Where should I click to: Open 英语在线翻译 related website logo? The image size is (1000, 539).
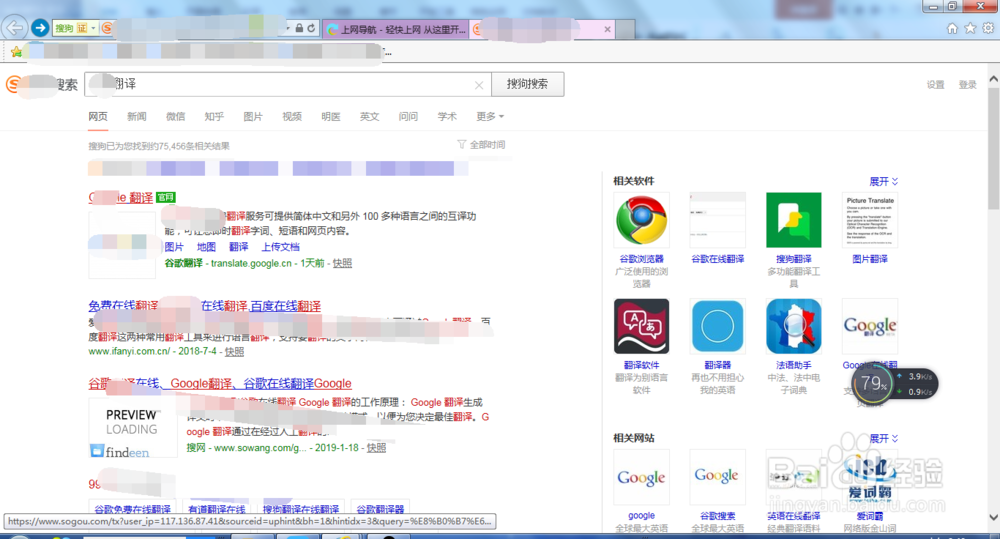pos(793,477)
